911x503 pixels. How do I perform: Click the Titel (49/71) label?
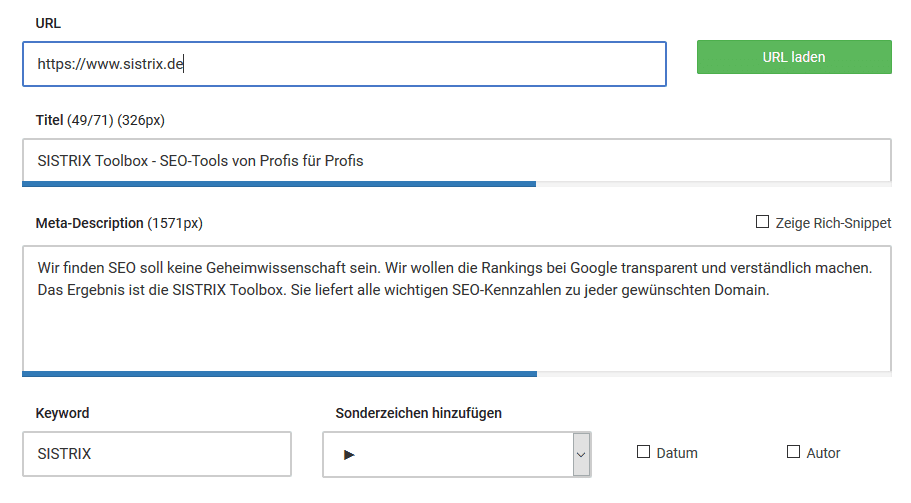point(100,120)
